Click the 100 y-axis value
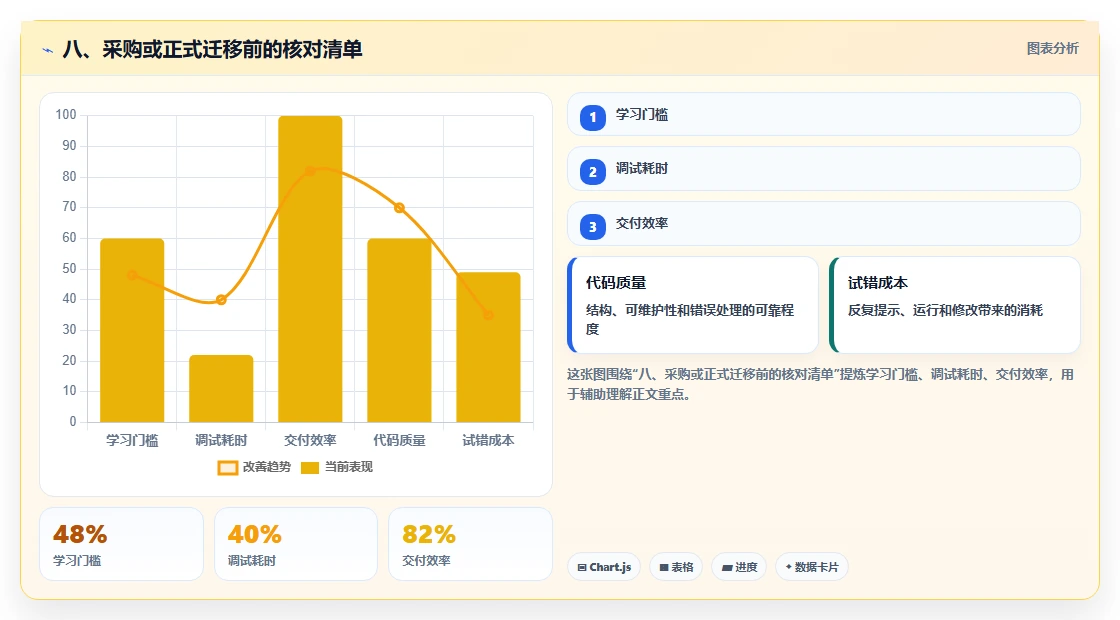This screenshot has width=1120, height=620. 66,115
